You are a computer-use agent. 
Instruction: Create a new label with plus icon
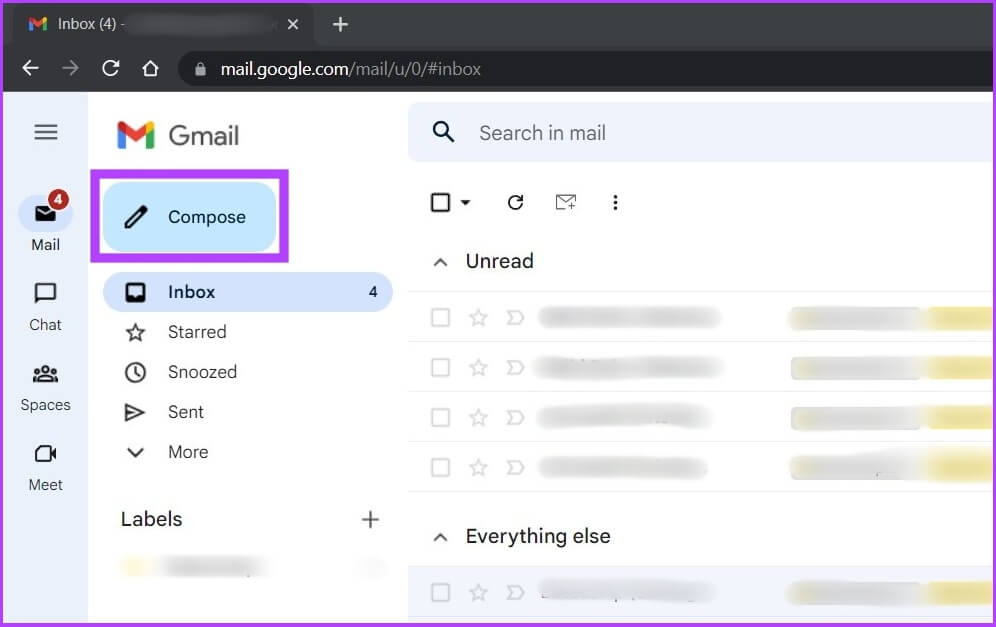click(370, 520)
